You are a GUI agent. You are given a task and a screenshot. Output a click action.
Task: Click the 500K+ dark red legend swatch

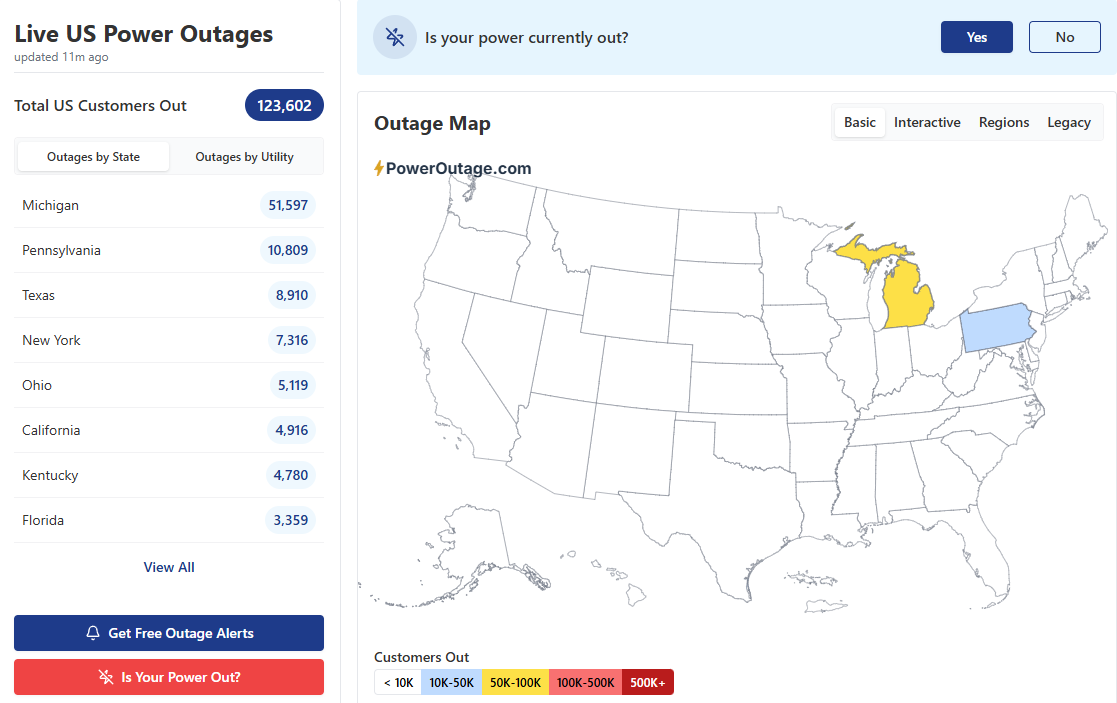point(647,683)
